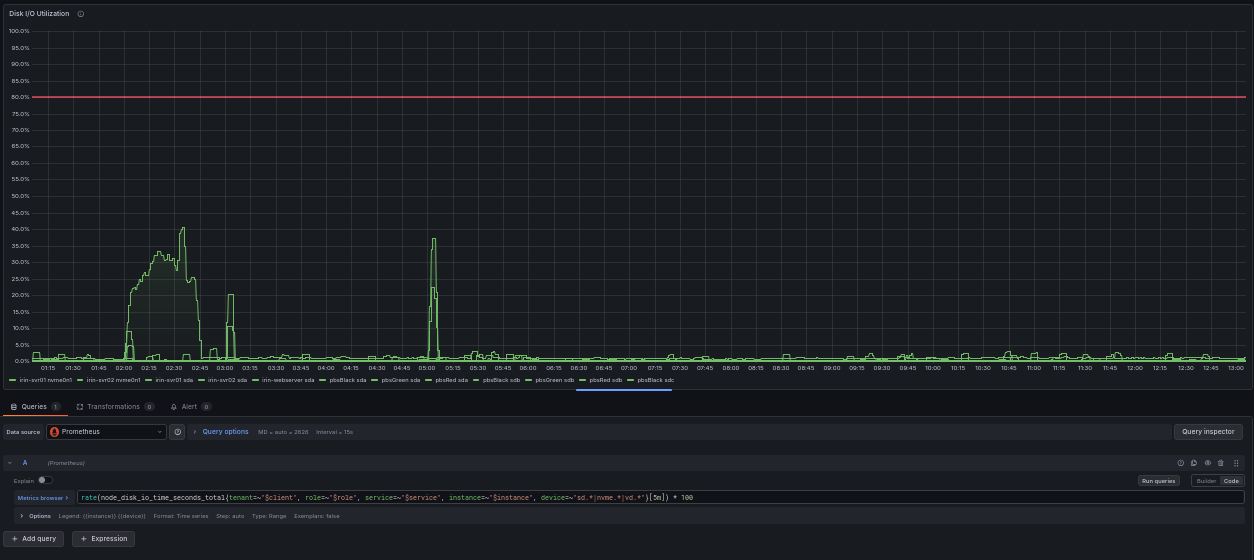Click the Disk I/O Utilization panel title
This screenshot has height=560, width=1254.
coord(39,14)
